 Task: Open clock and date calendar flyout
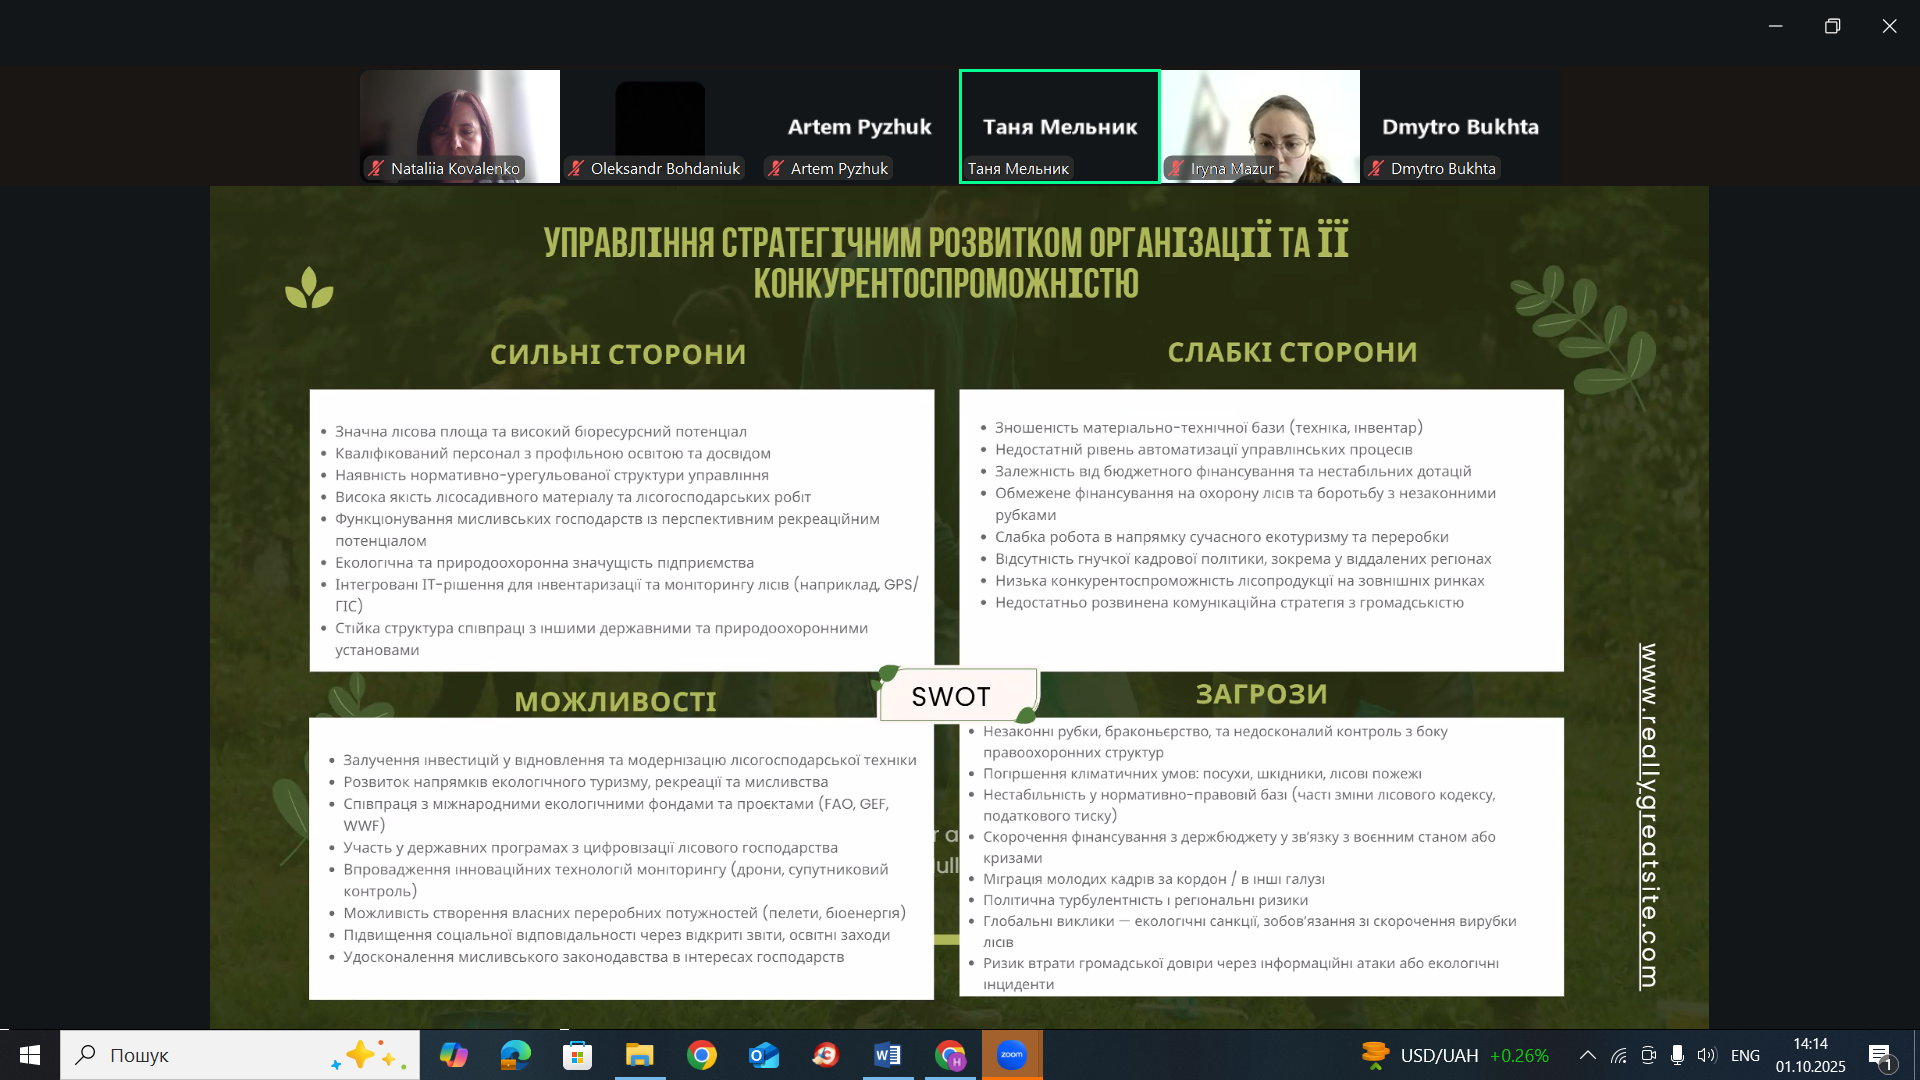tap(1810, 1055)
